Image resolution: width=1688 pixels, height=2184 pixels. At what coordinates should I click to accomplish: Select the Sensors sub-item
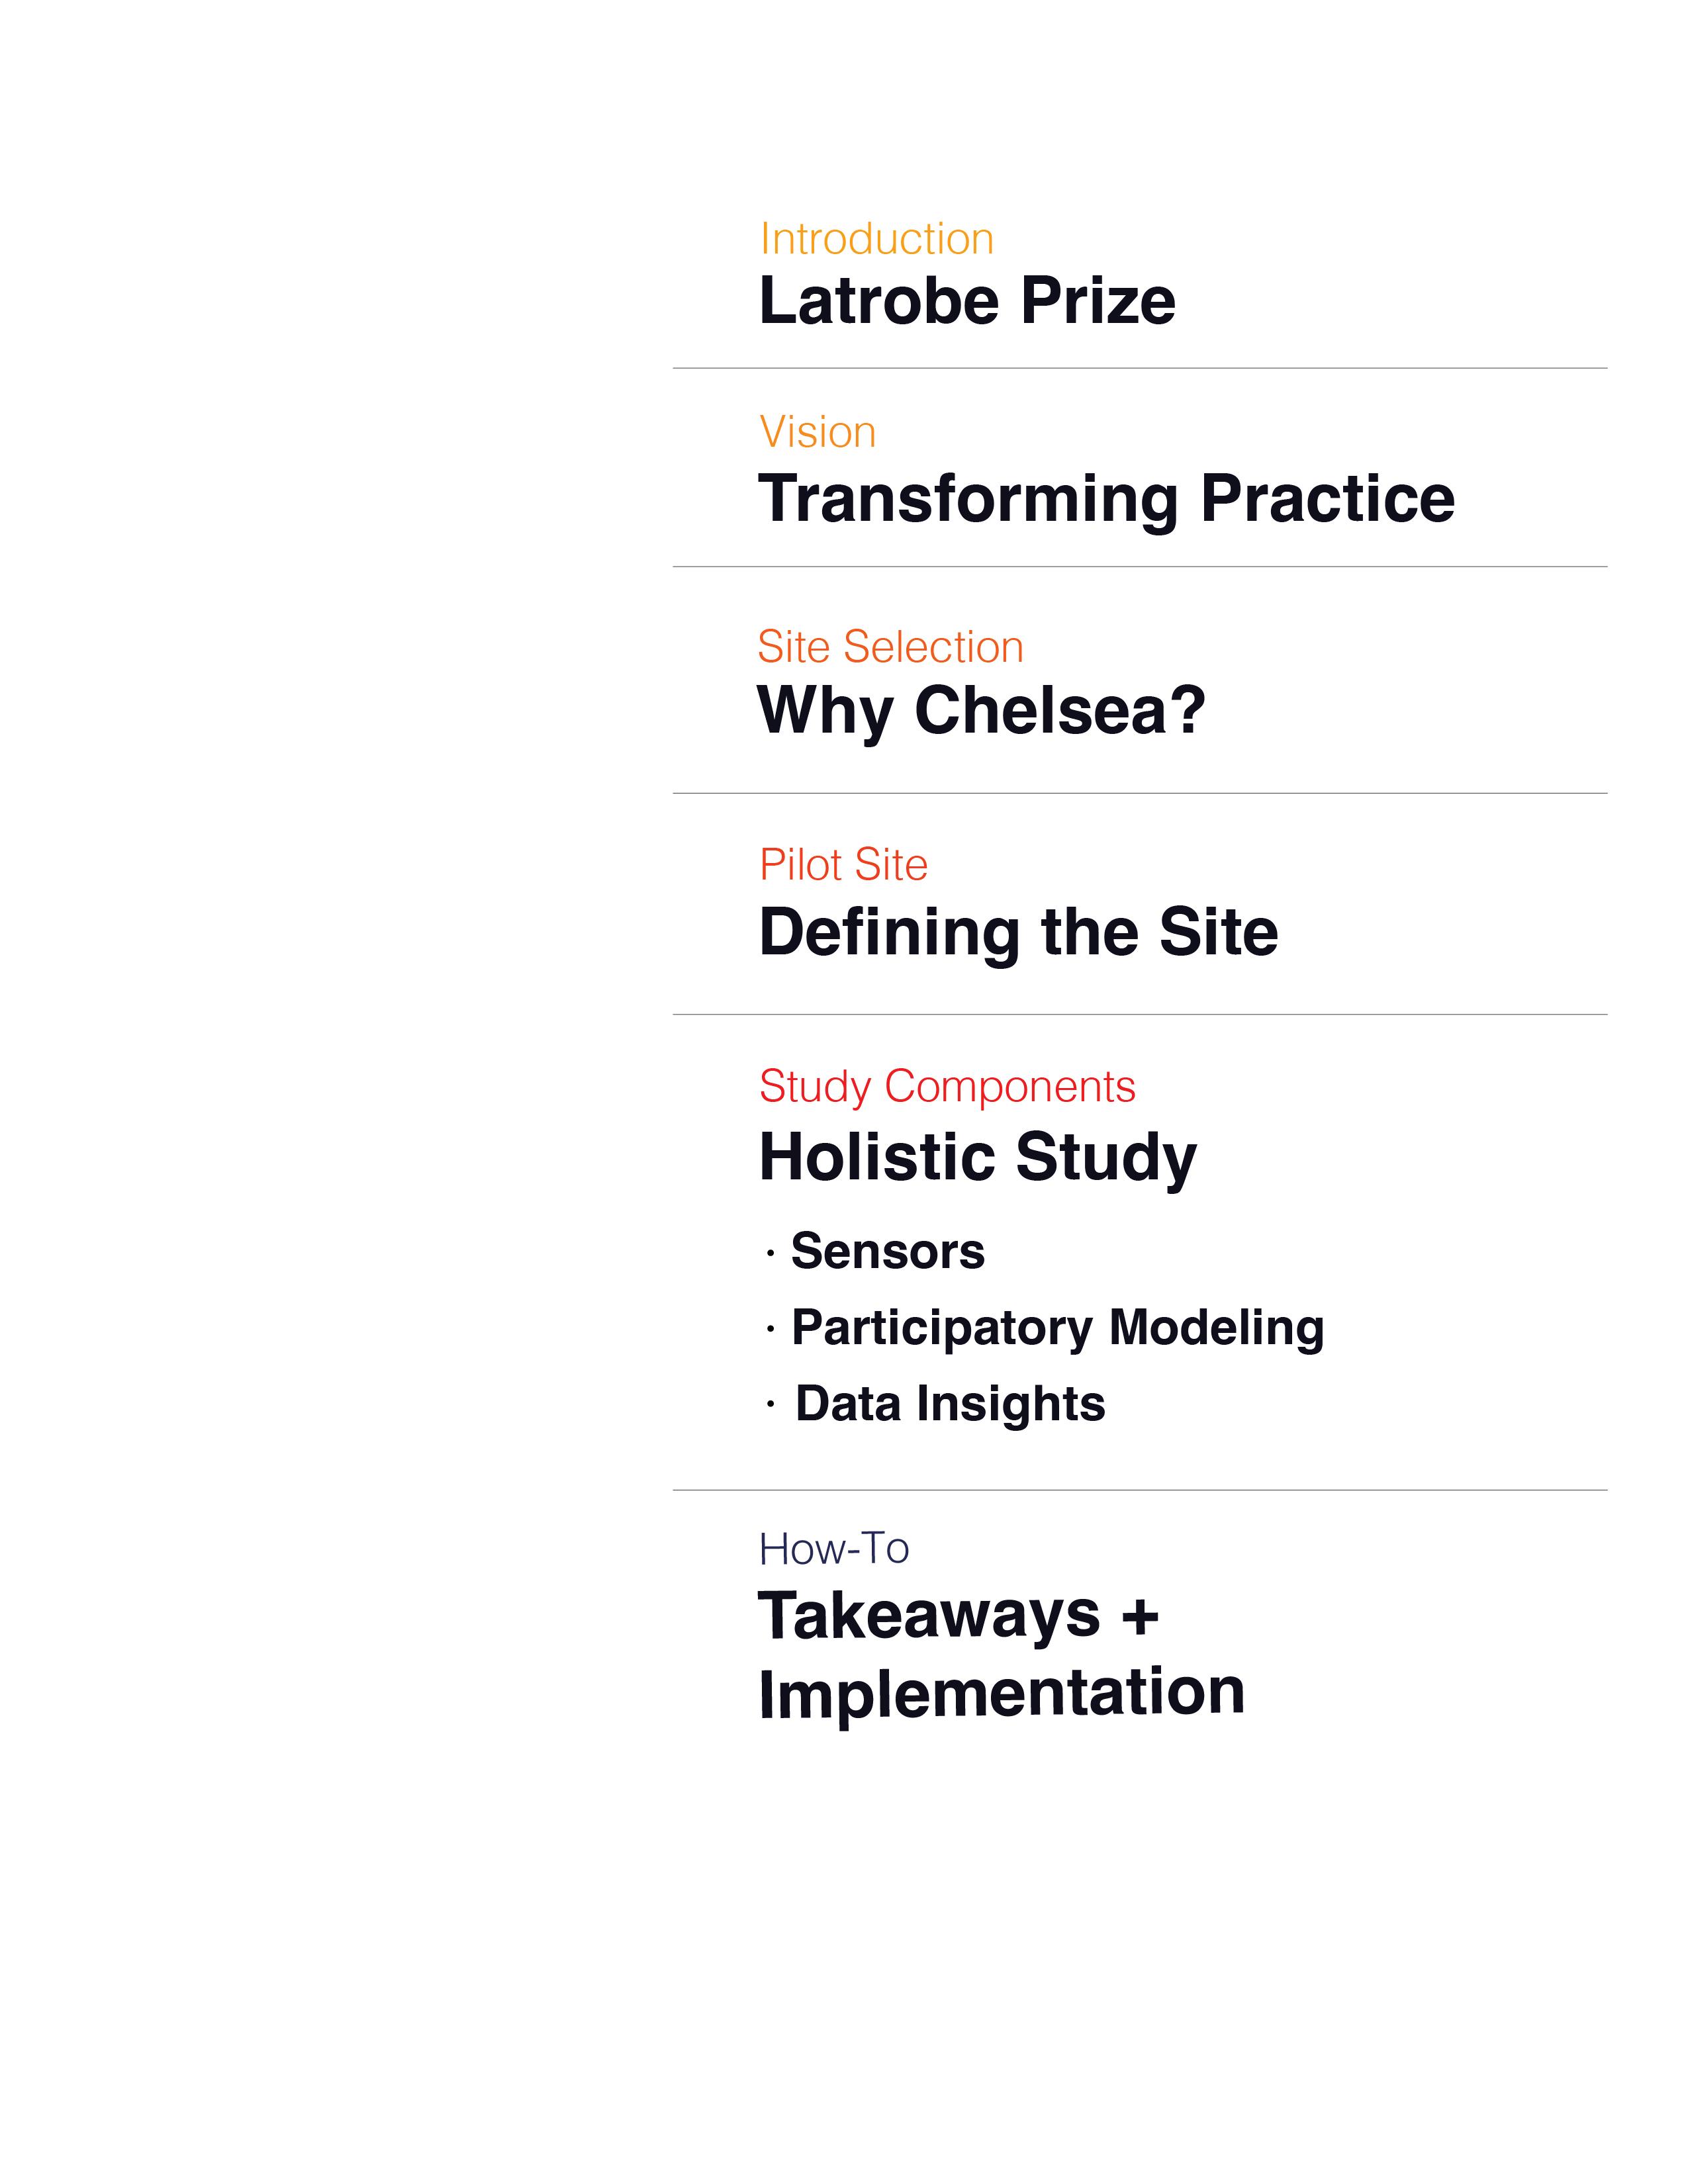click(x=887, y=1251)
